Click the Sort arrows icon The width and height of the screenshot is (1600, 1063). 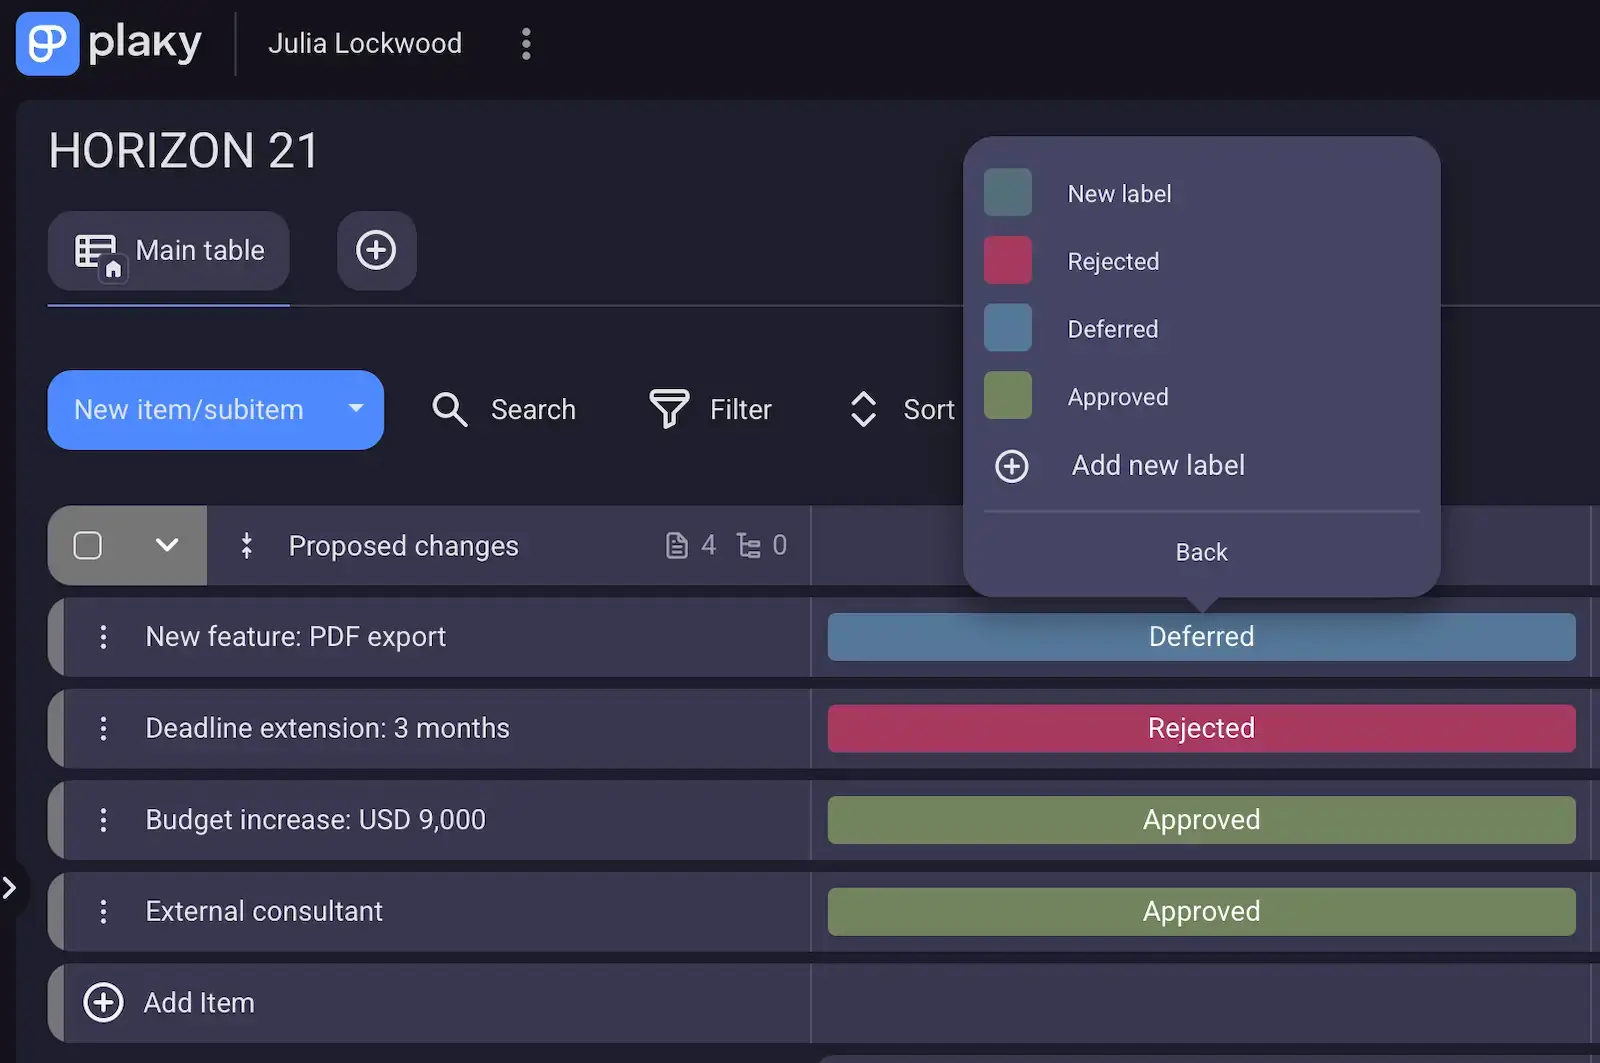pos(863,410)
